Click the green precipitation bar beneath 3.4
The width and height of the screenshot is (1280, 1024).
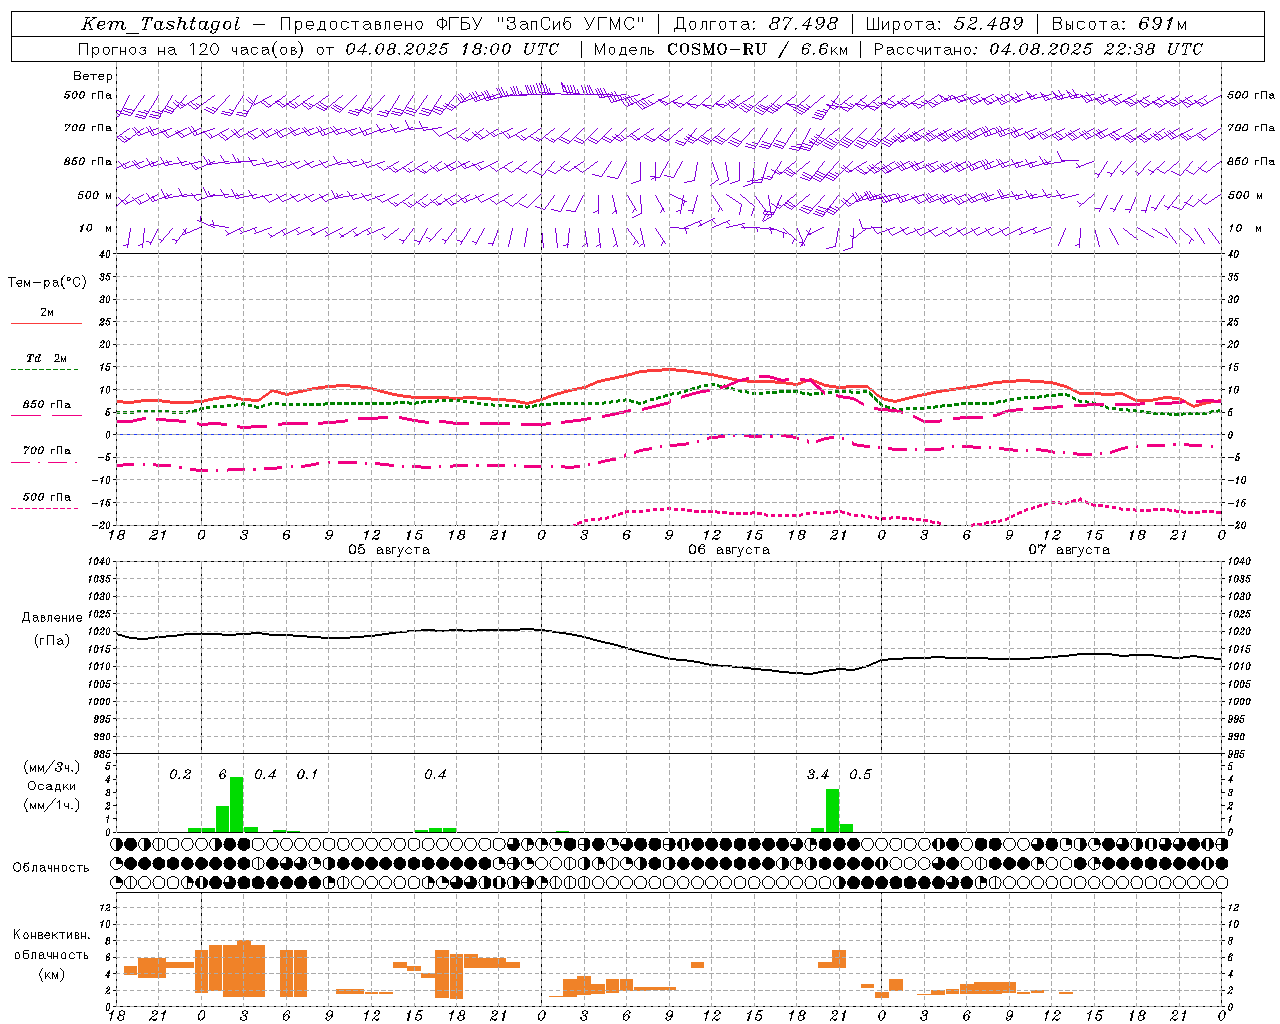832,810
